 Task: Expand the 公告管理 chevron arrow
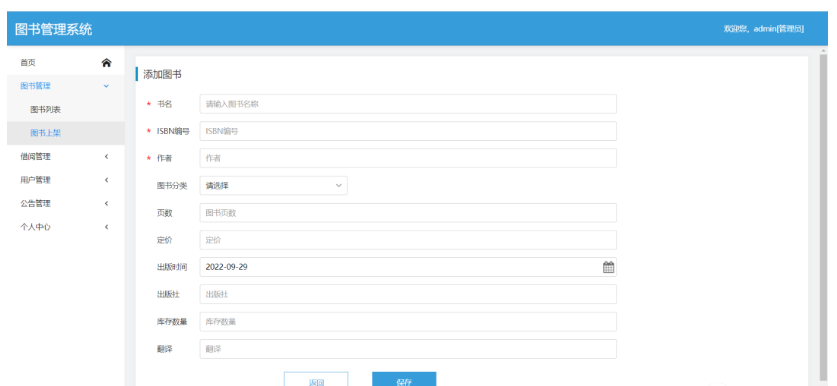click(x=106, y=203)
